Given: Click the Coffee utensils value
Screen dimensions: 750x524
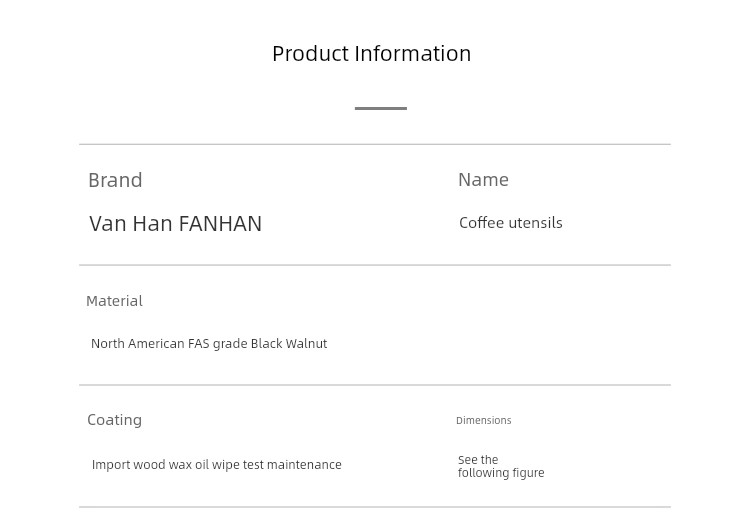Looking at the screenshot, I should [510, 223].
